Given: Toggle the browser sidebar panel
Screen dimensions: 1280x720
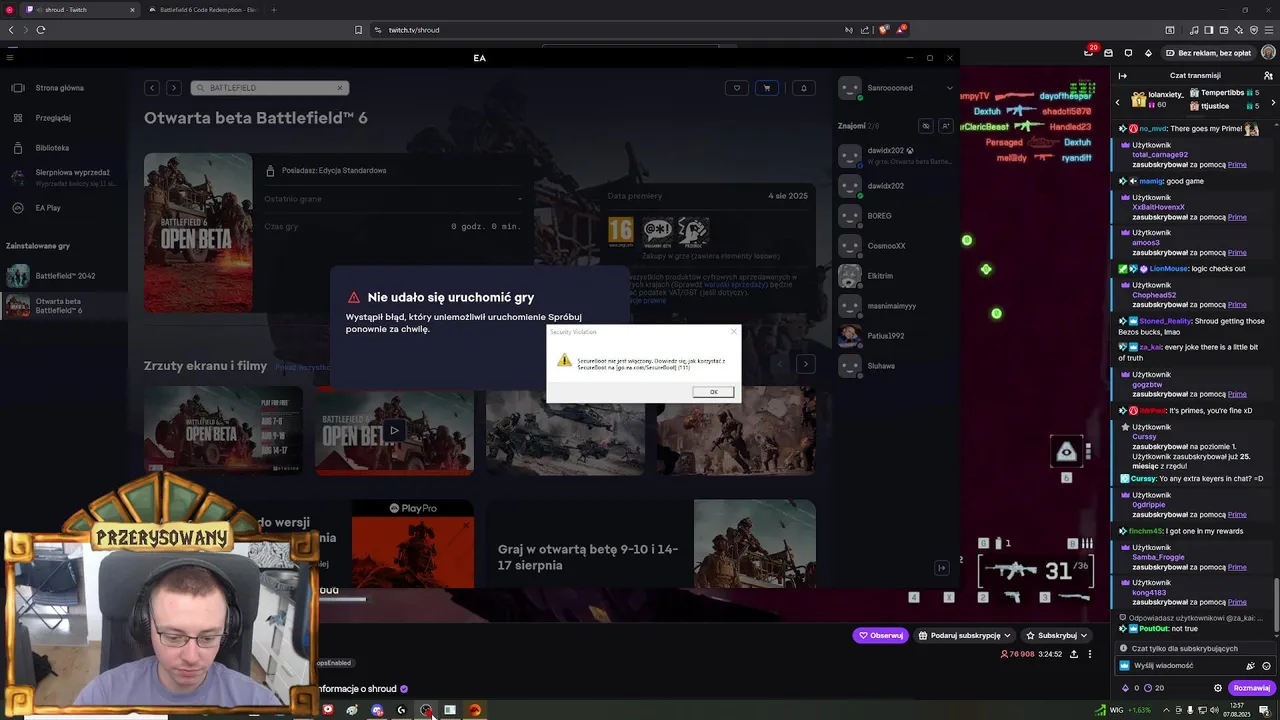Looking at the screenshot, I should click(1209, 30).
